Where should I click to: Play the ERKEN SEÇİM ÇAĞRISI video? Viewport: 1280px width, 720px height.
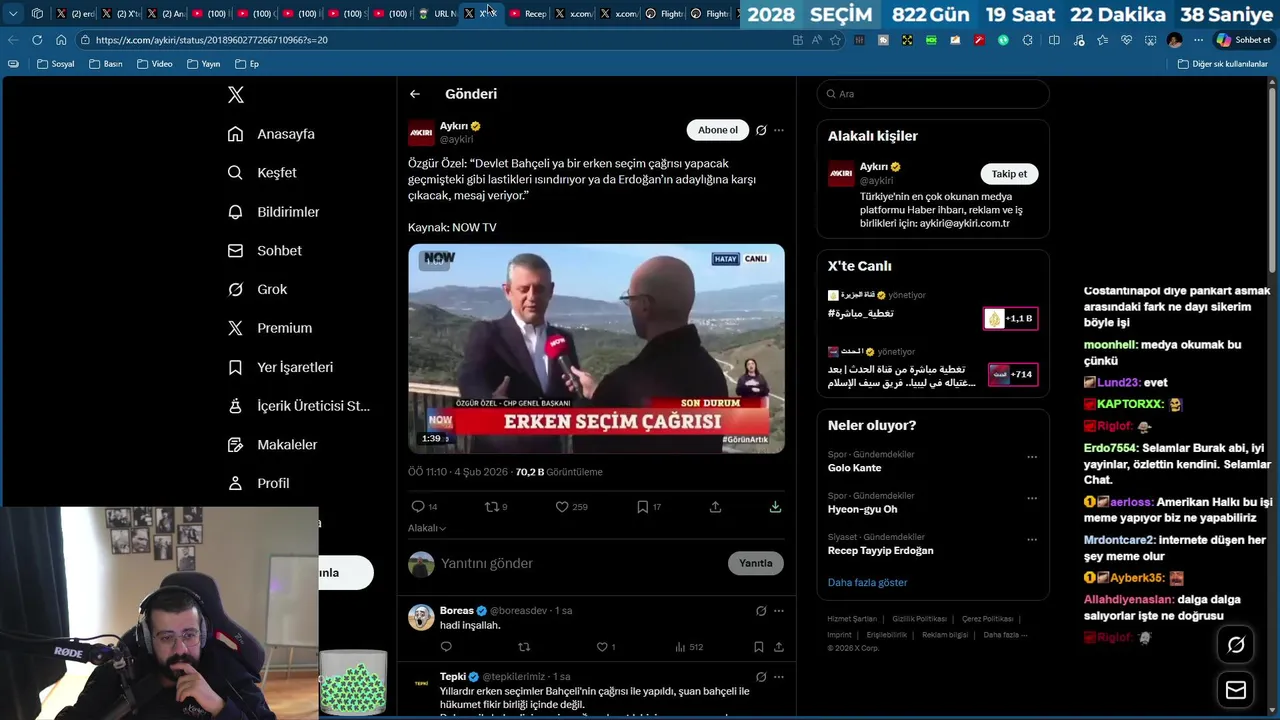[x=596, y=349]
